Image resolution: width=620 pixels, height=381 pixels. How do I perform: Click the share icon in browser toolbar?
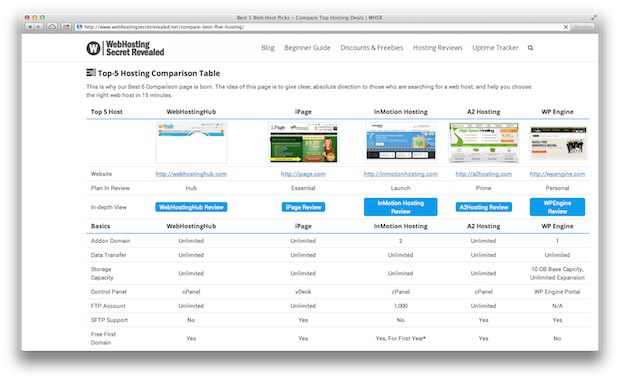pos(66,27)
